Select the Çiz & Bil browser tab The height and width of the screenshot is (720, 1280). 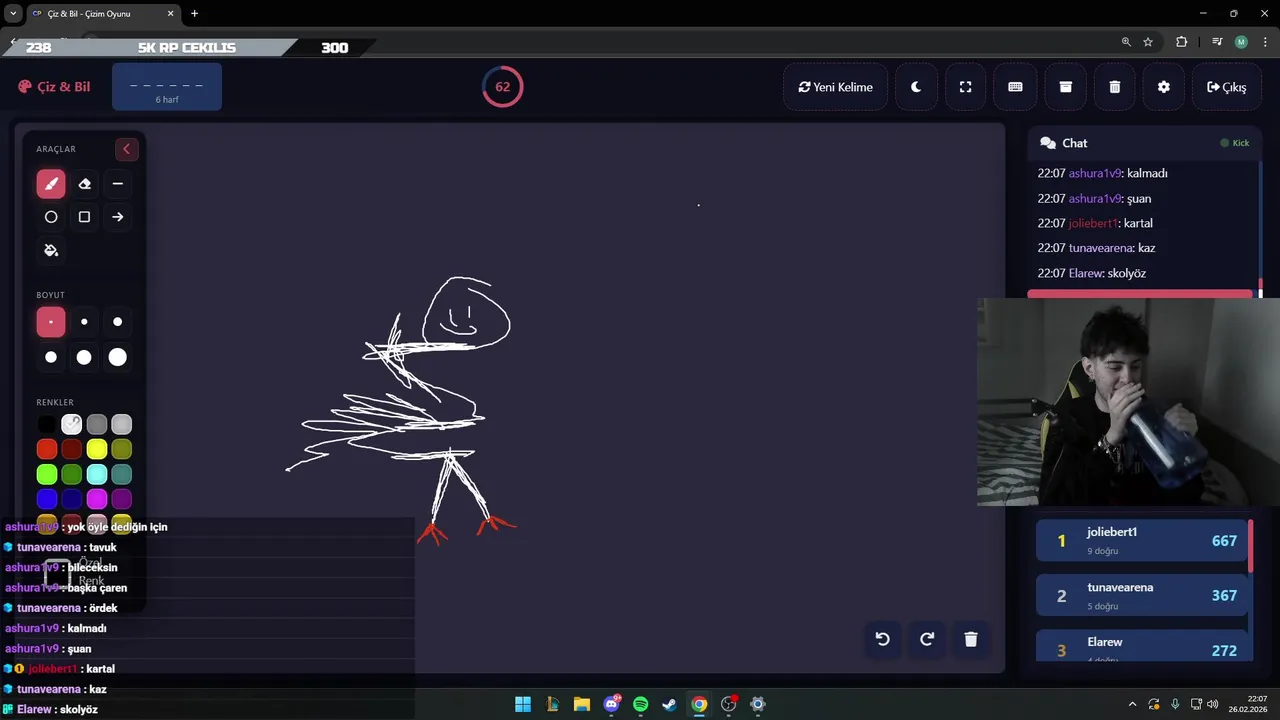coord(103,14)
